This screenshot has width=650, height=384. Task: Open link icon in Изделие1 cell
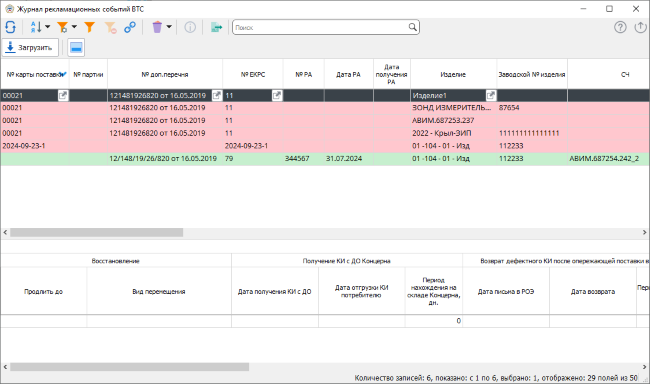coord(491,95)
